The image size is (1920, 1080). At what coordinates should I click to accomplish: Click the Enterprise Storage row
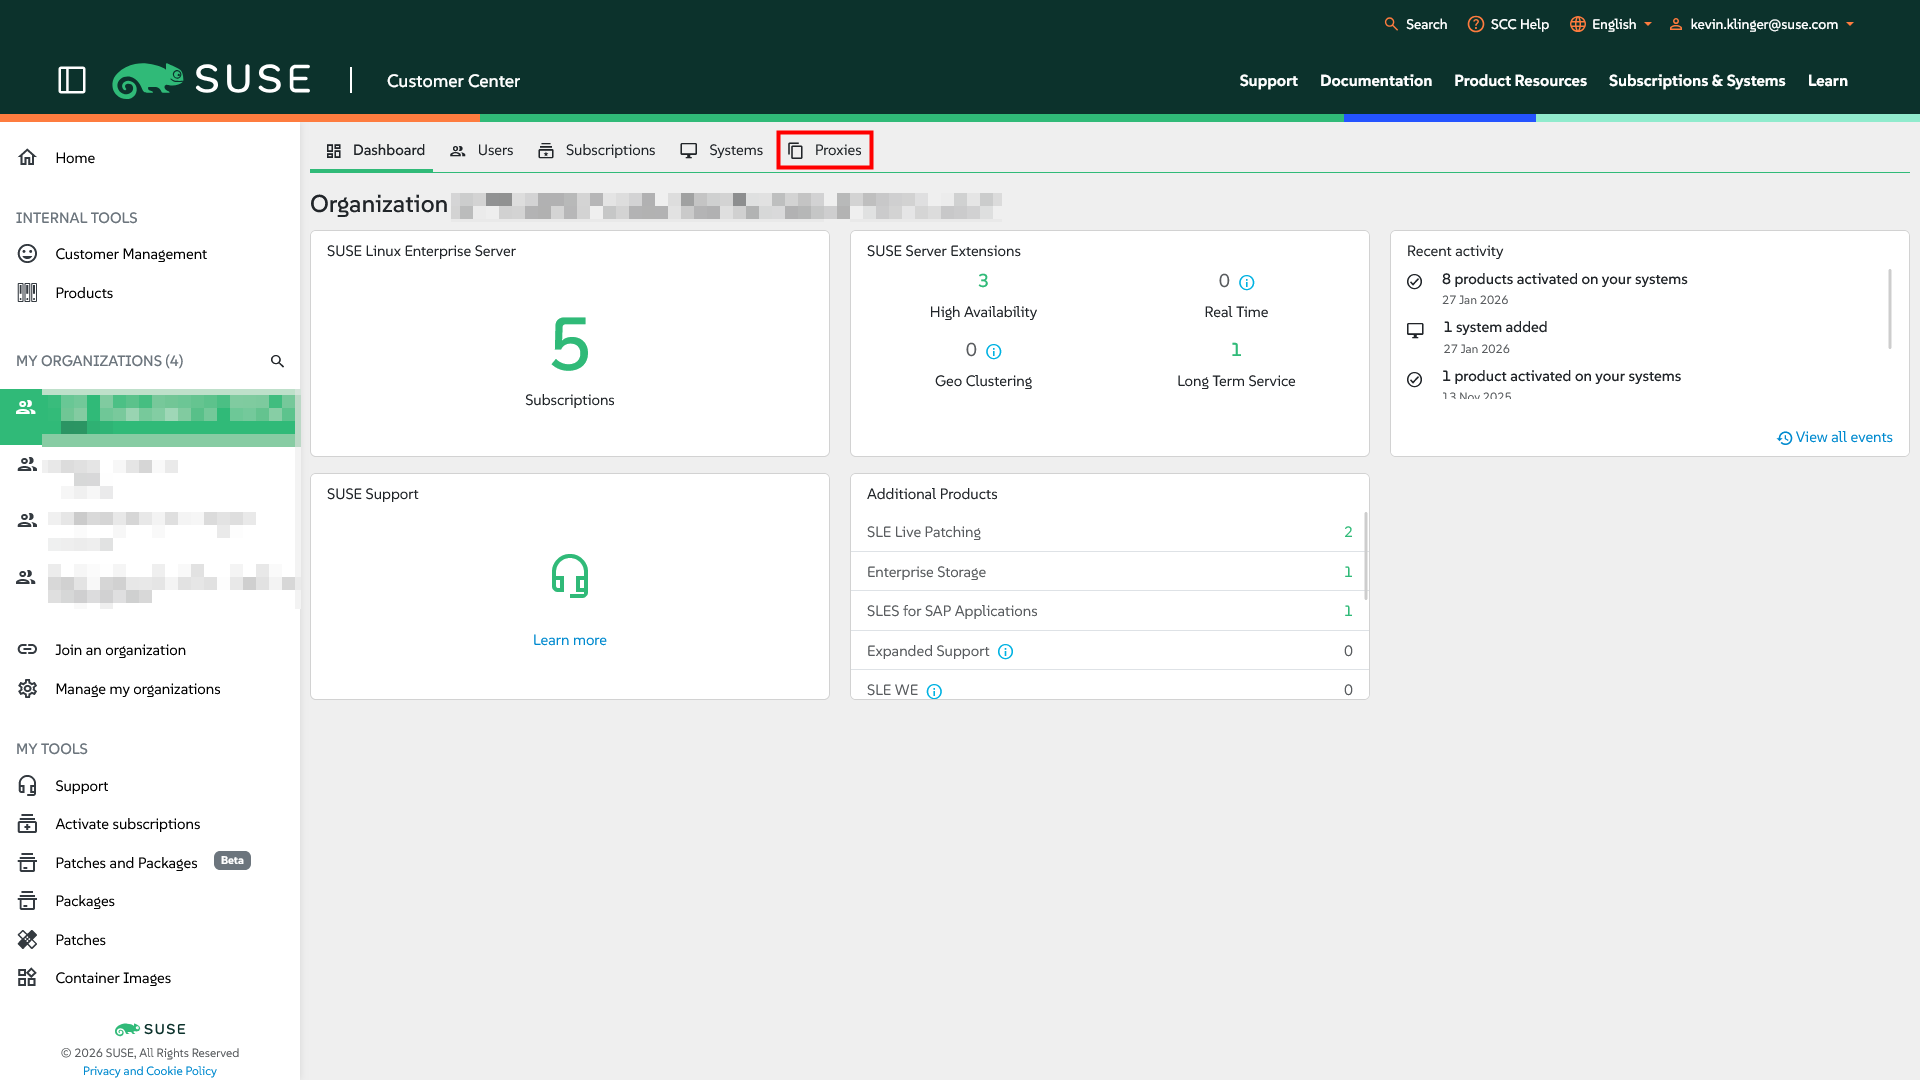pos(1110,572)
